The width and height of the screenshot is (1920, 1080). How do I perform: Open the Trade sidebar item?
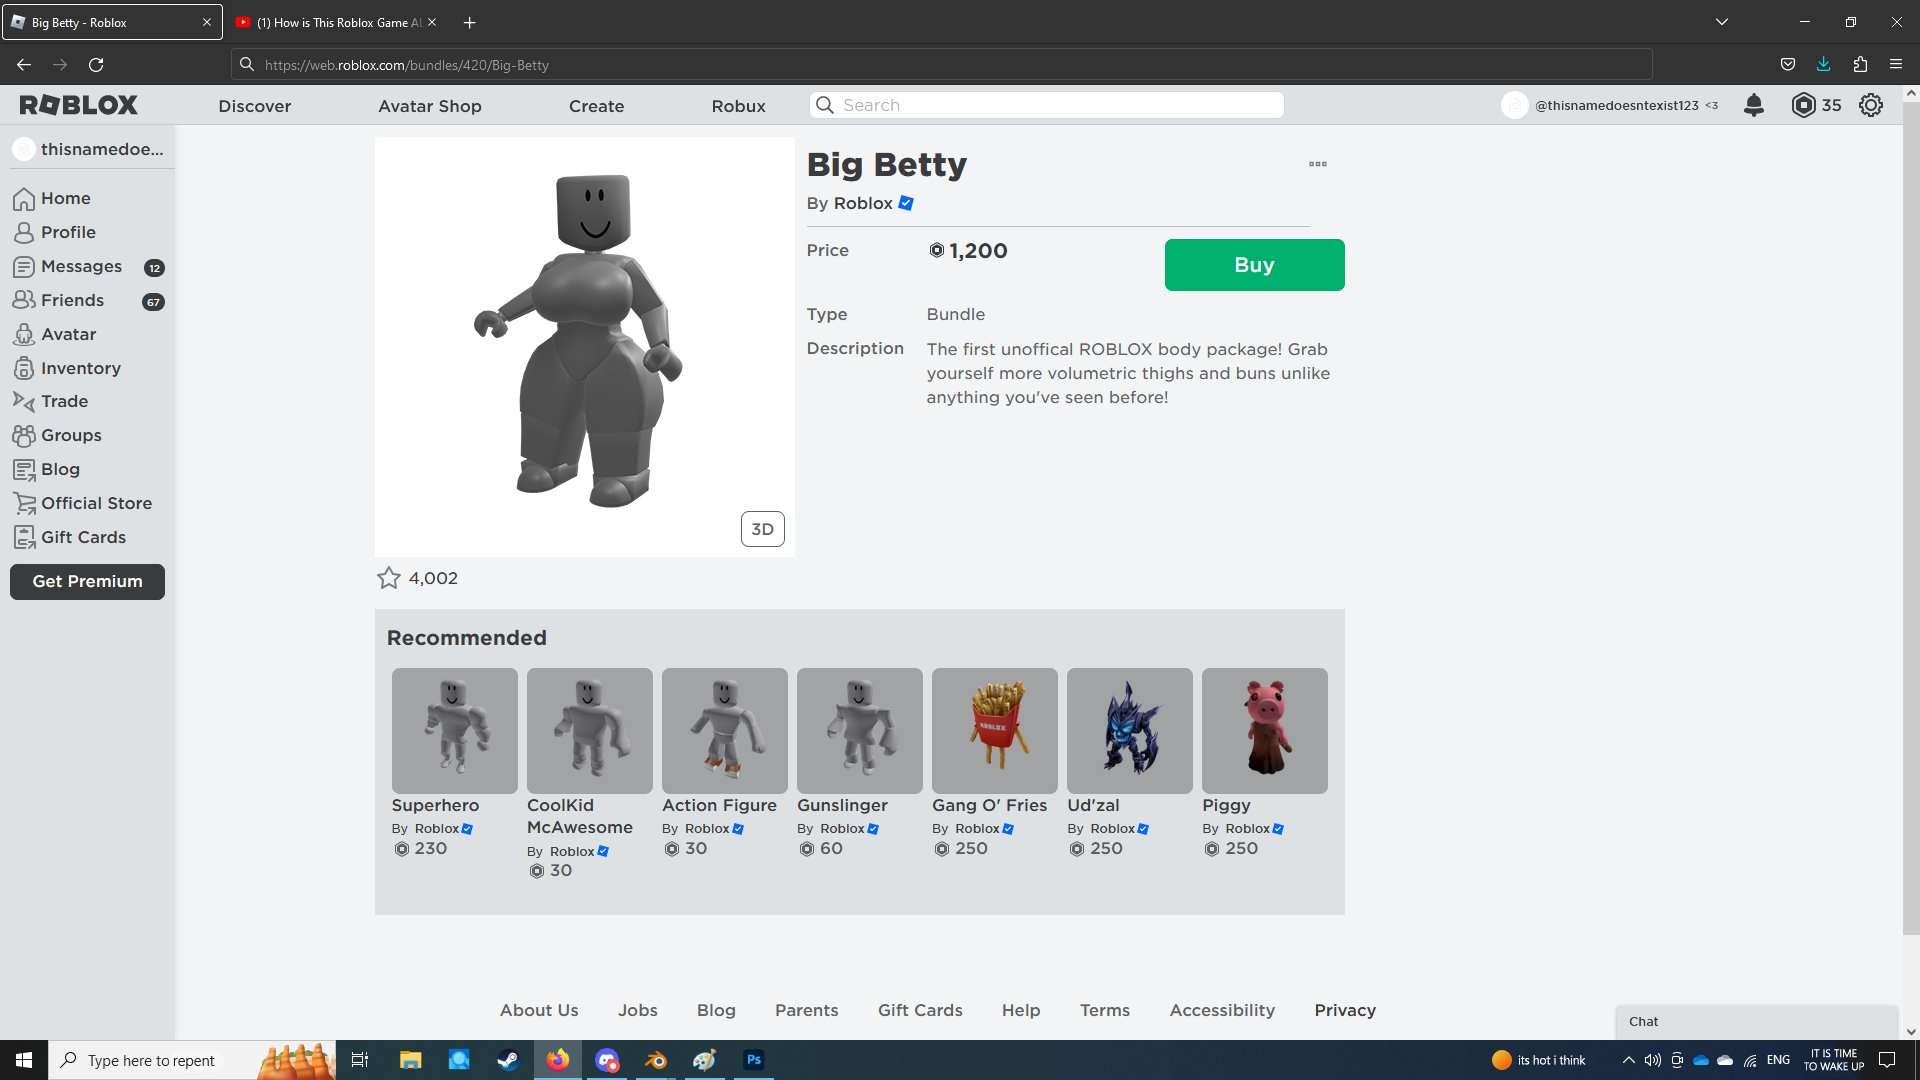(64, 401)
